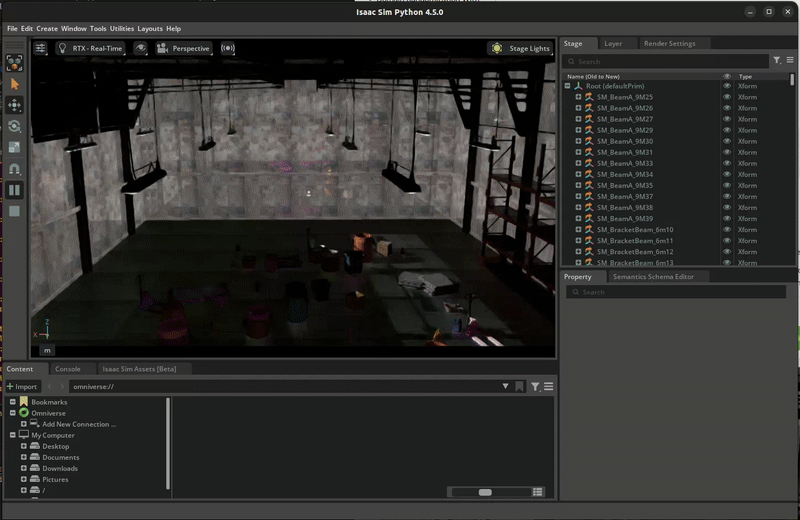Click the Stage Lights button
This screenshot has width=800, height=520.
(520, 48)
